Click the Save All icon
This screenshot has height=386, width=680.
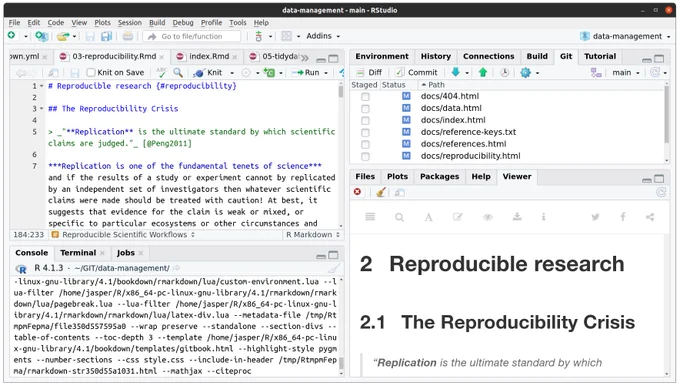pyautogui.click(x=106, y=36)
